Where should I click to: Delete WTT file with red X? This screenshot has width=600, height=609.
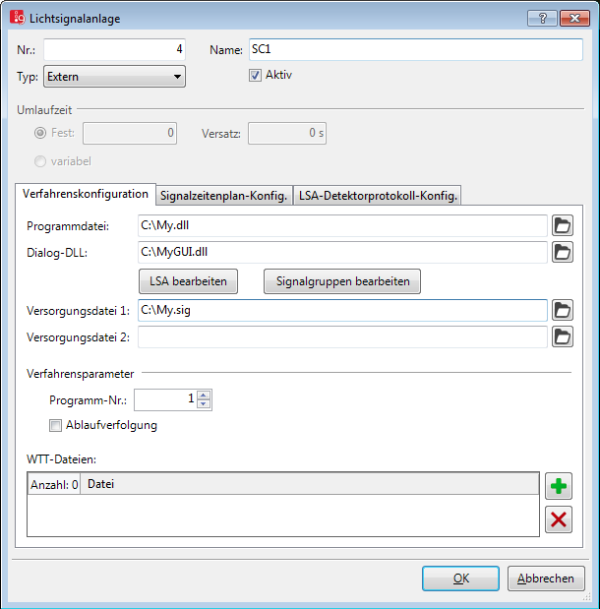(559, 519)
